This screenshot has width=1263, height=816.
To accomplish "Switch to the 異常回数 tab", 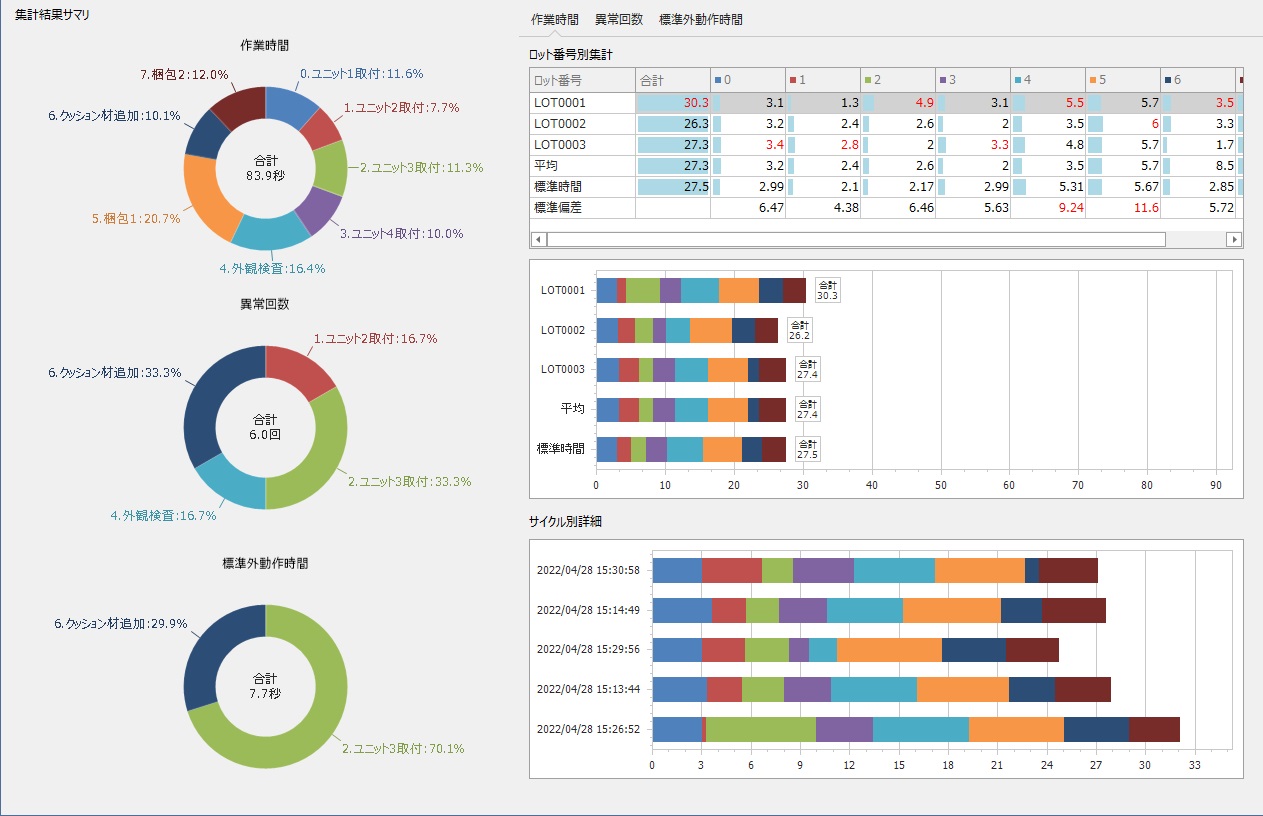I will (618, 20).
